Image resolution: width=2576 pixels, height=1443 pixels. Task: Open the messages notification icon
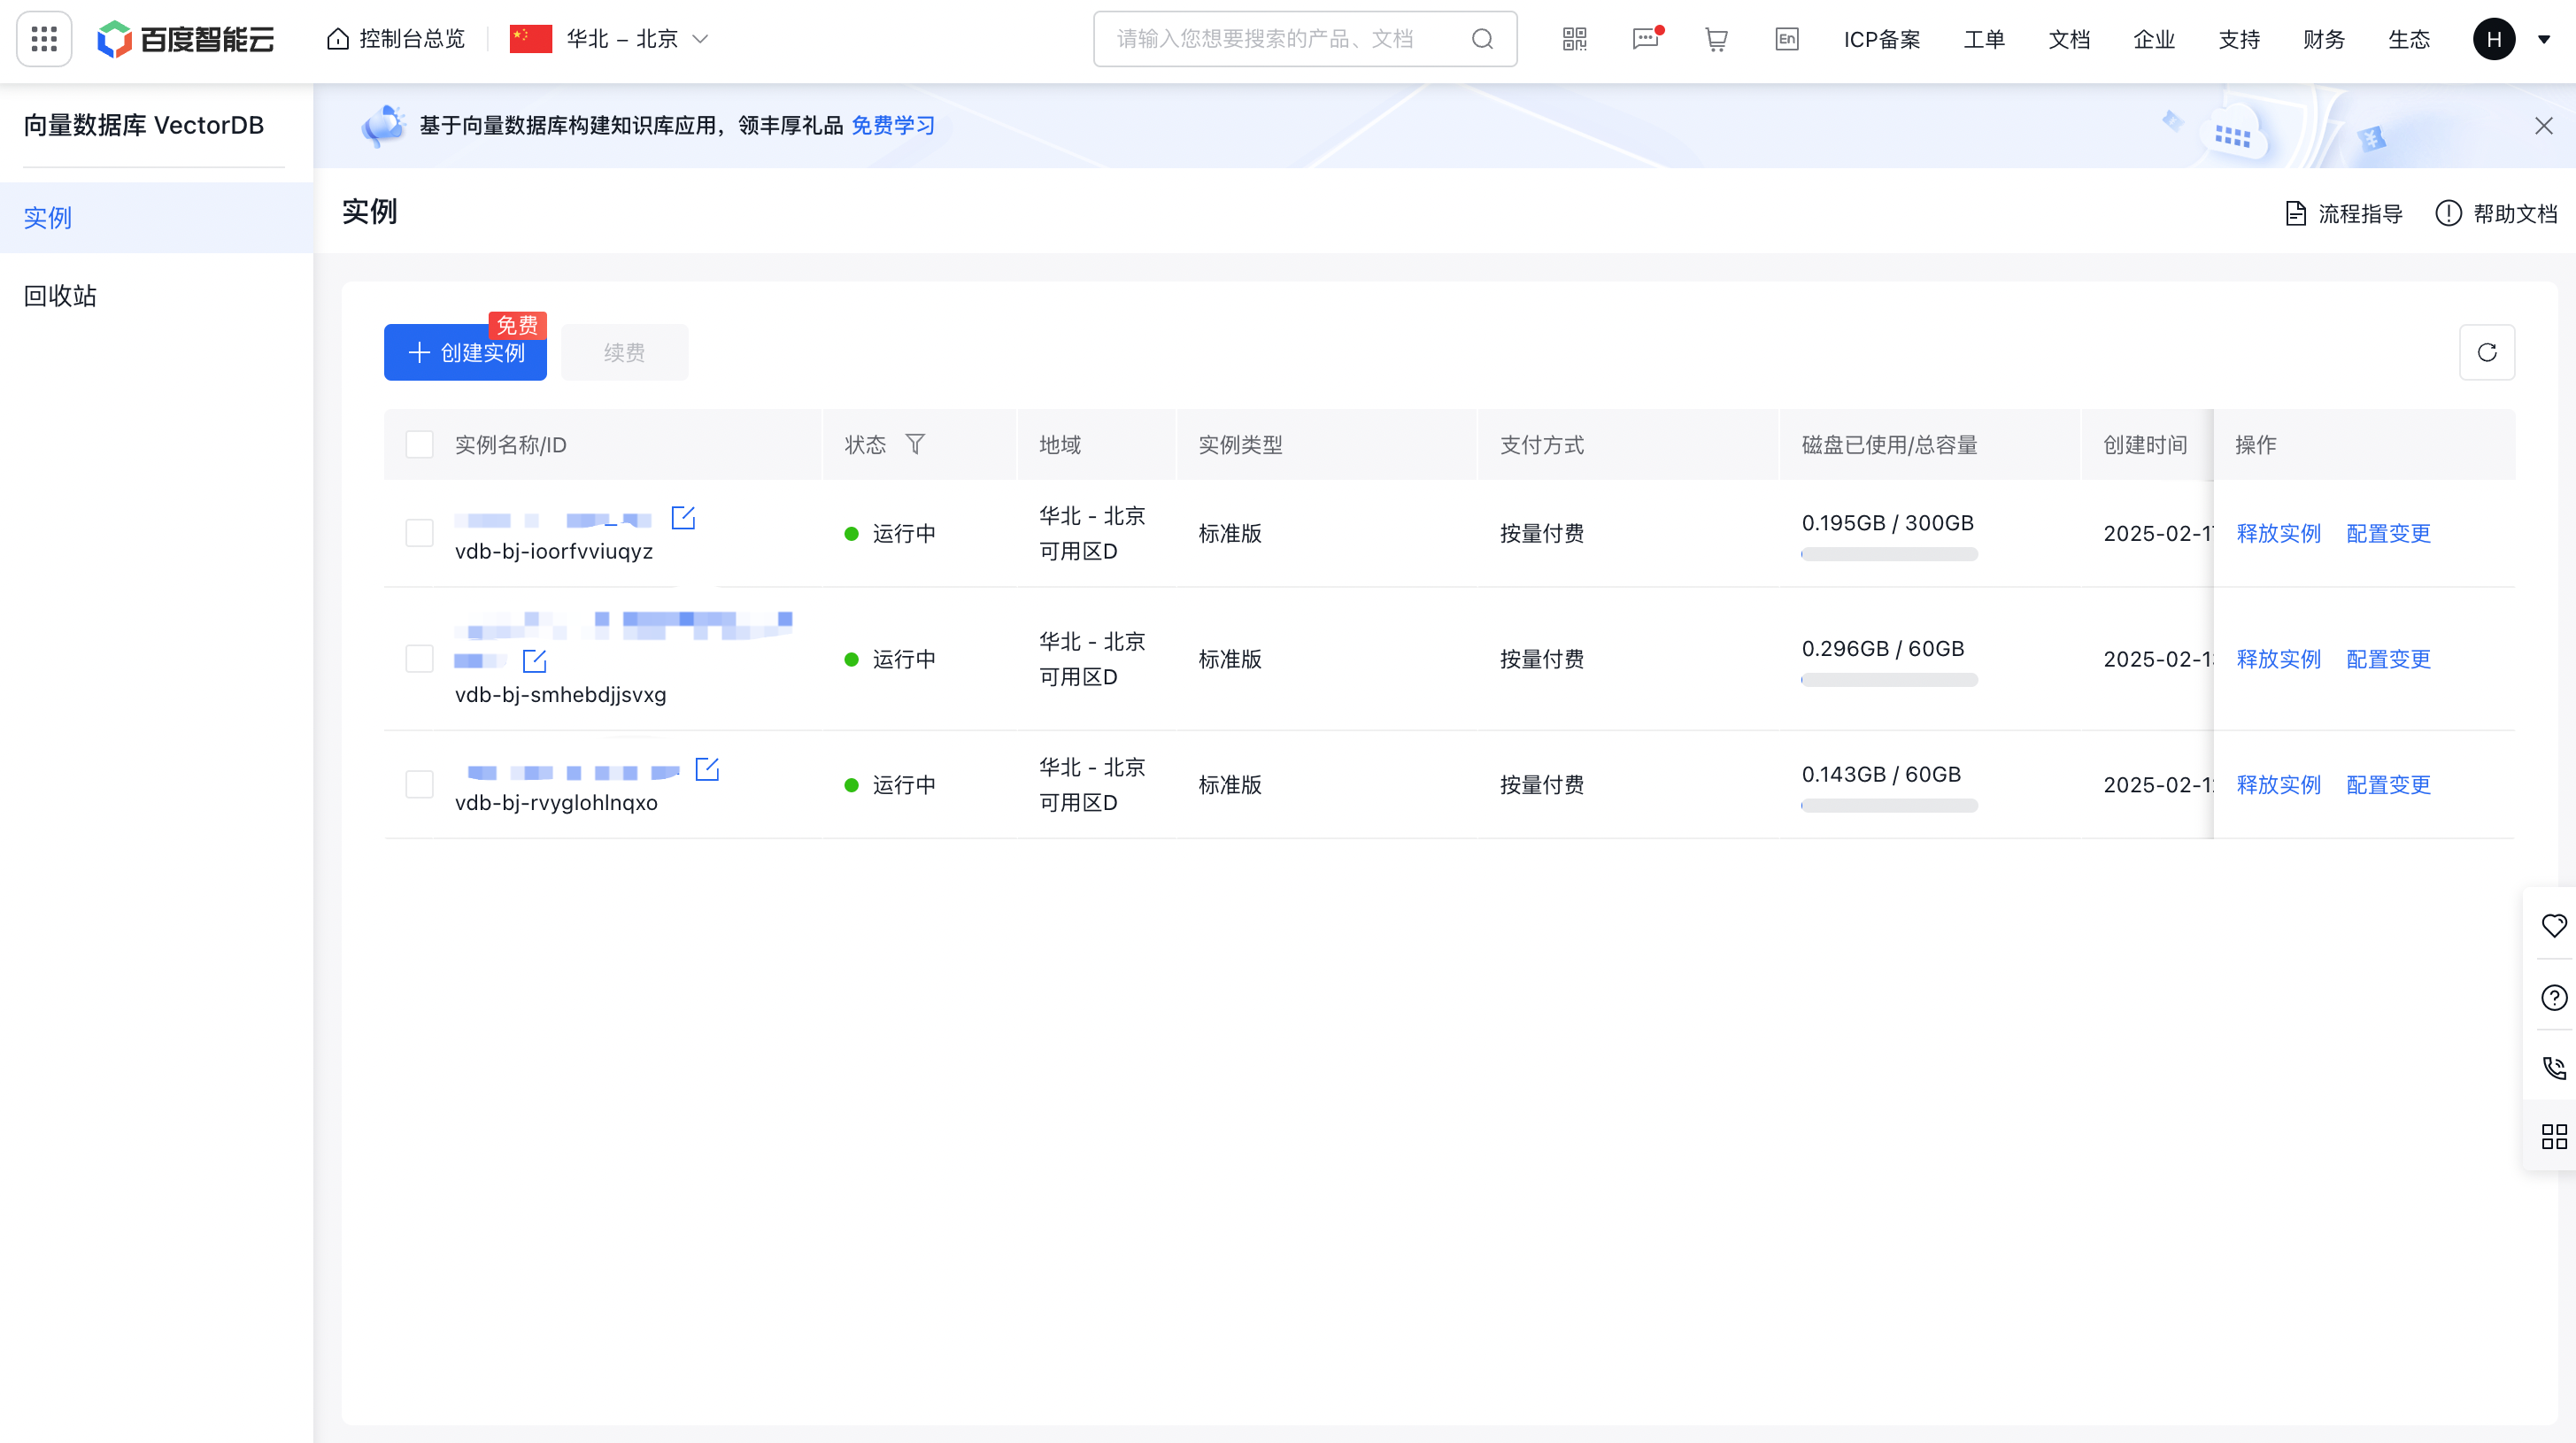pos(1646,39)
